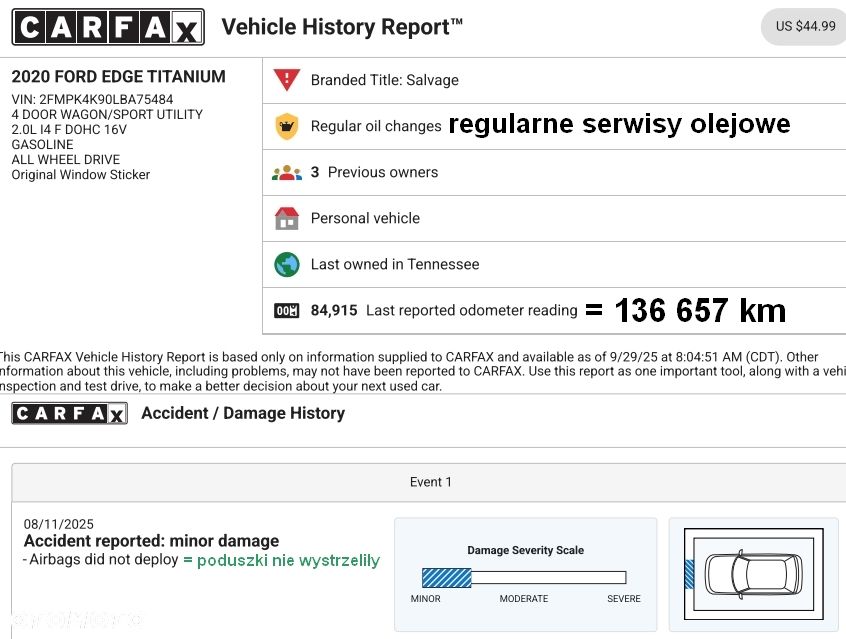
Task: Click the 4 DOOR WAGON/SPORT UTILITY line
Action: pos(107,114)
